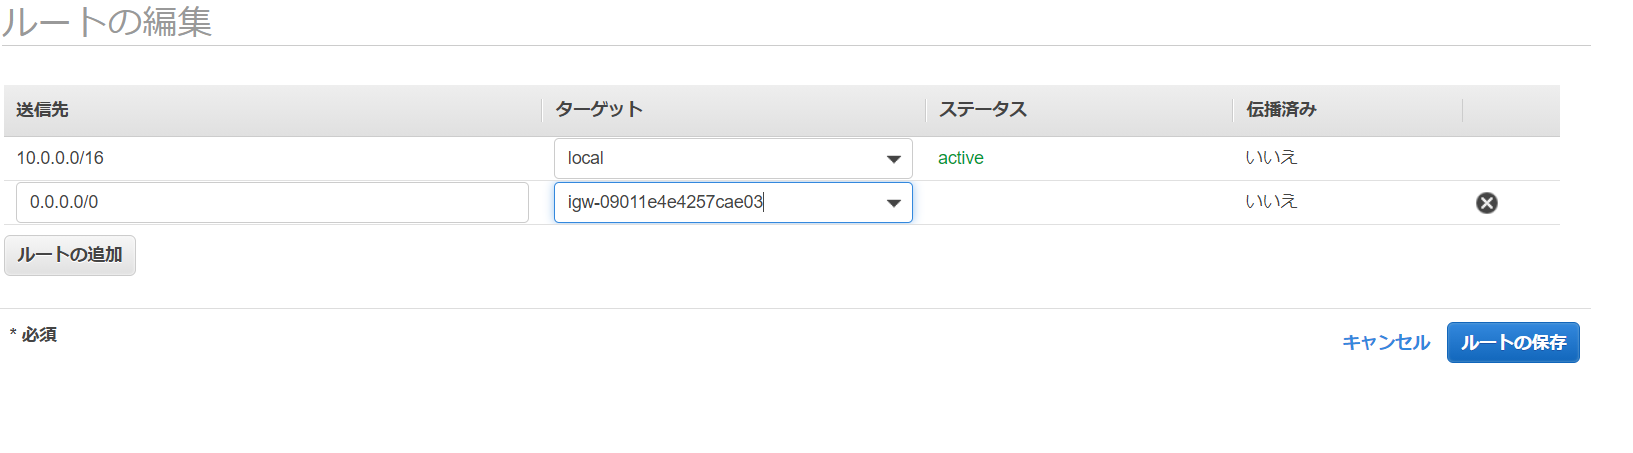Click いいえ in the 10.0.0.0/16 row
The width and height of the screenshot is (1633, 453).
[1271, 158]
